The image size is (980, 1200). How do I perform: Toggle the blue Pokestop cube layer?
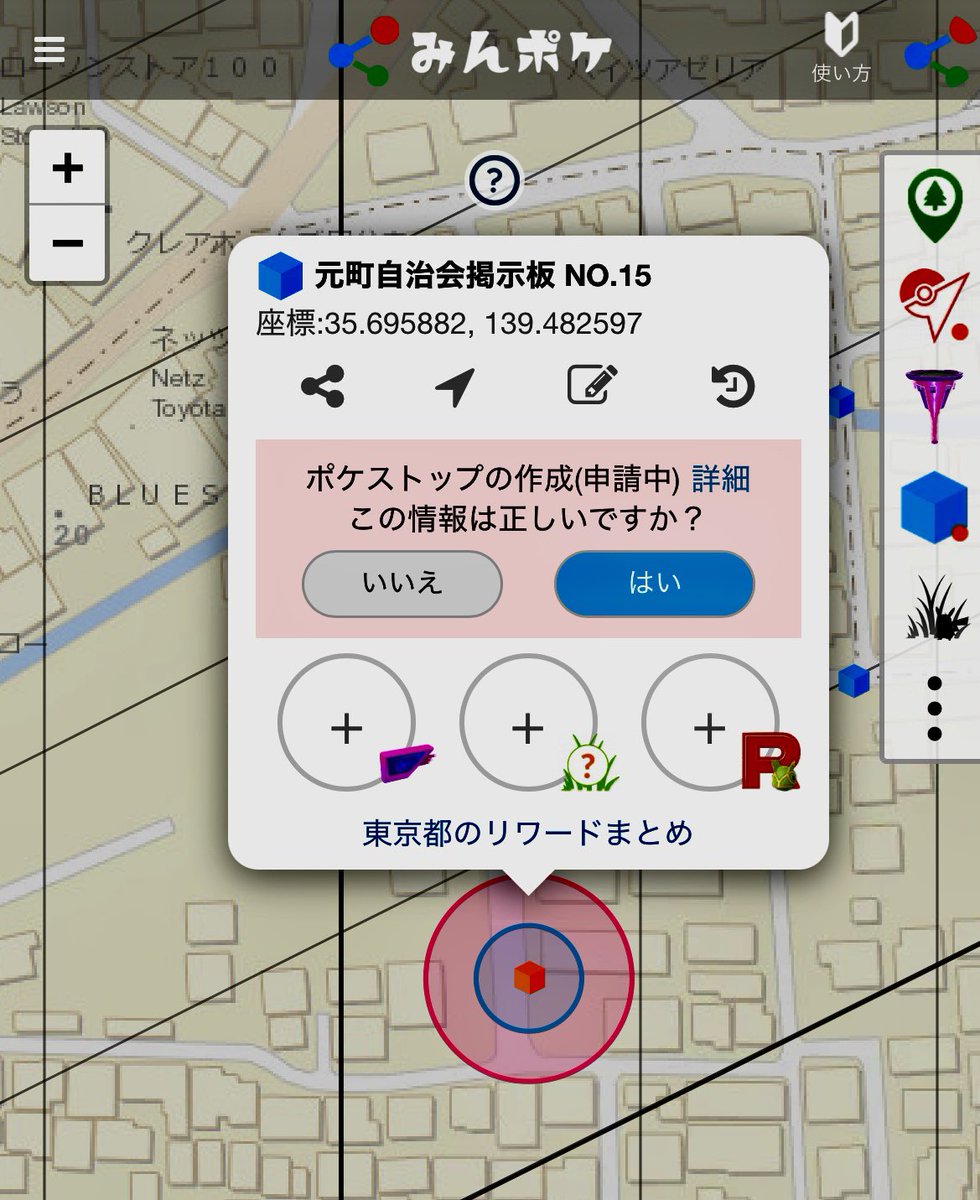point(935,507)
